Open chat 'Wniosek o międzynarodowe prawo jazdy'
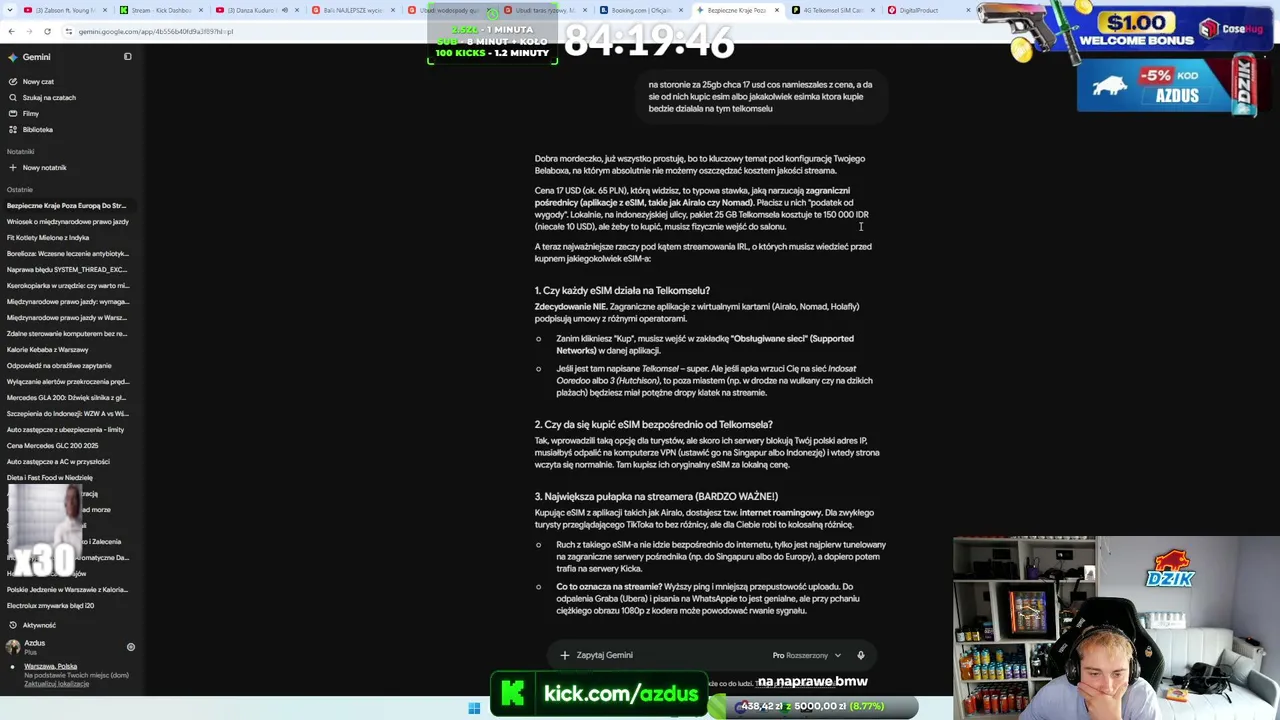The image size is (1280, 720). (67, 222)
